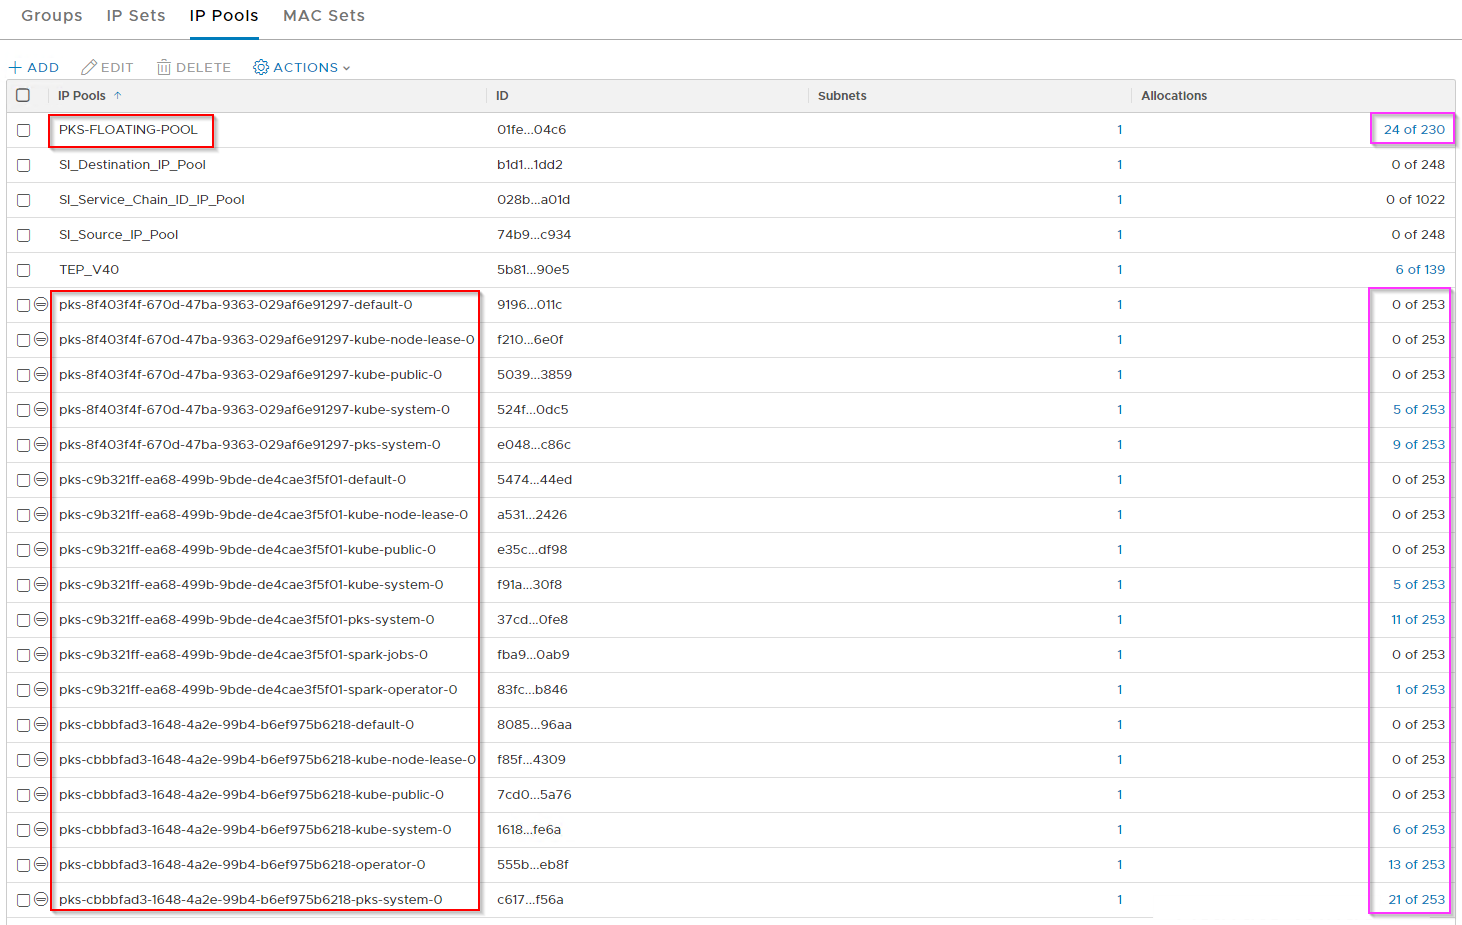1462x925 pixels.
Task: Click the Allocations column header
Action: pyautogui.click(x=1174, y=96)
